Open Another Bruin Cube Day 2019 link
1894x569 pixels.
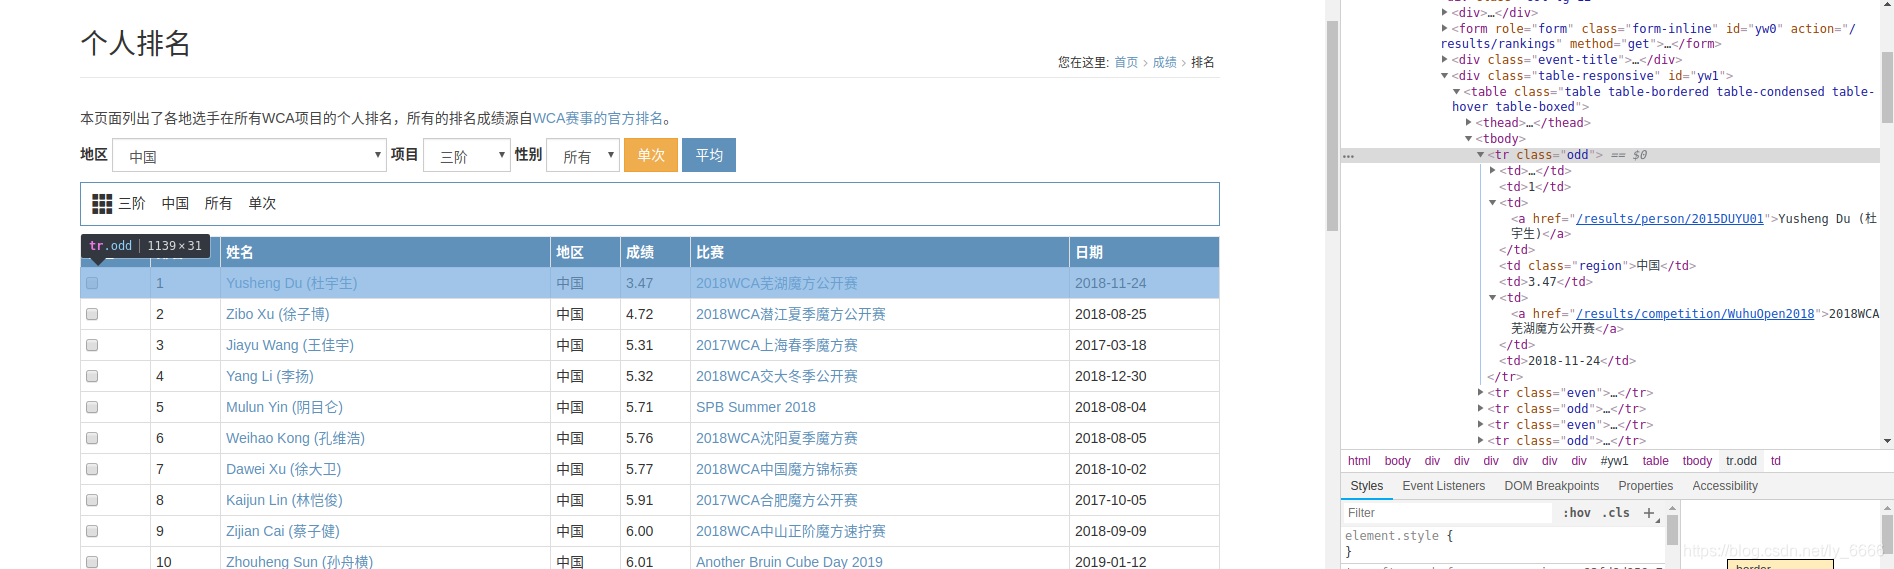click(789, 562)
